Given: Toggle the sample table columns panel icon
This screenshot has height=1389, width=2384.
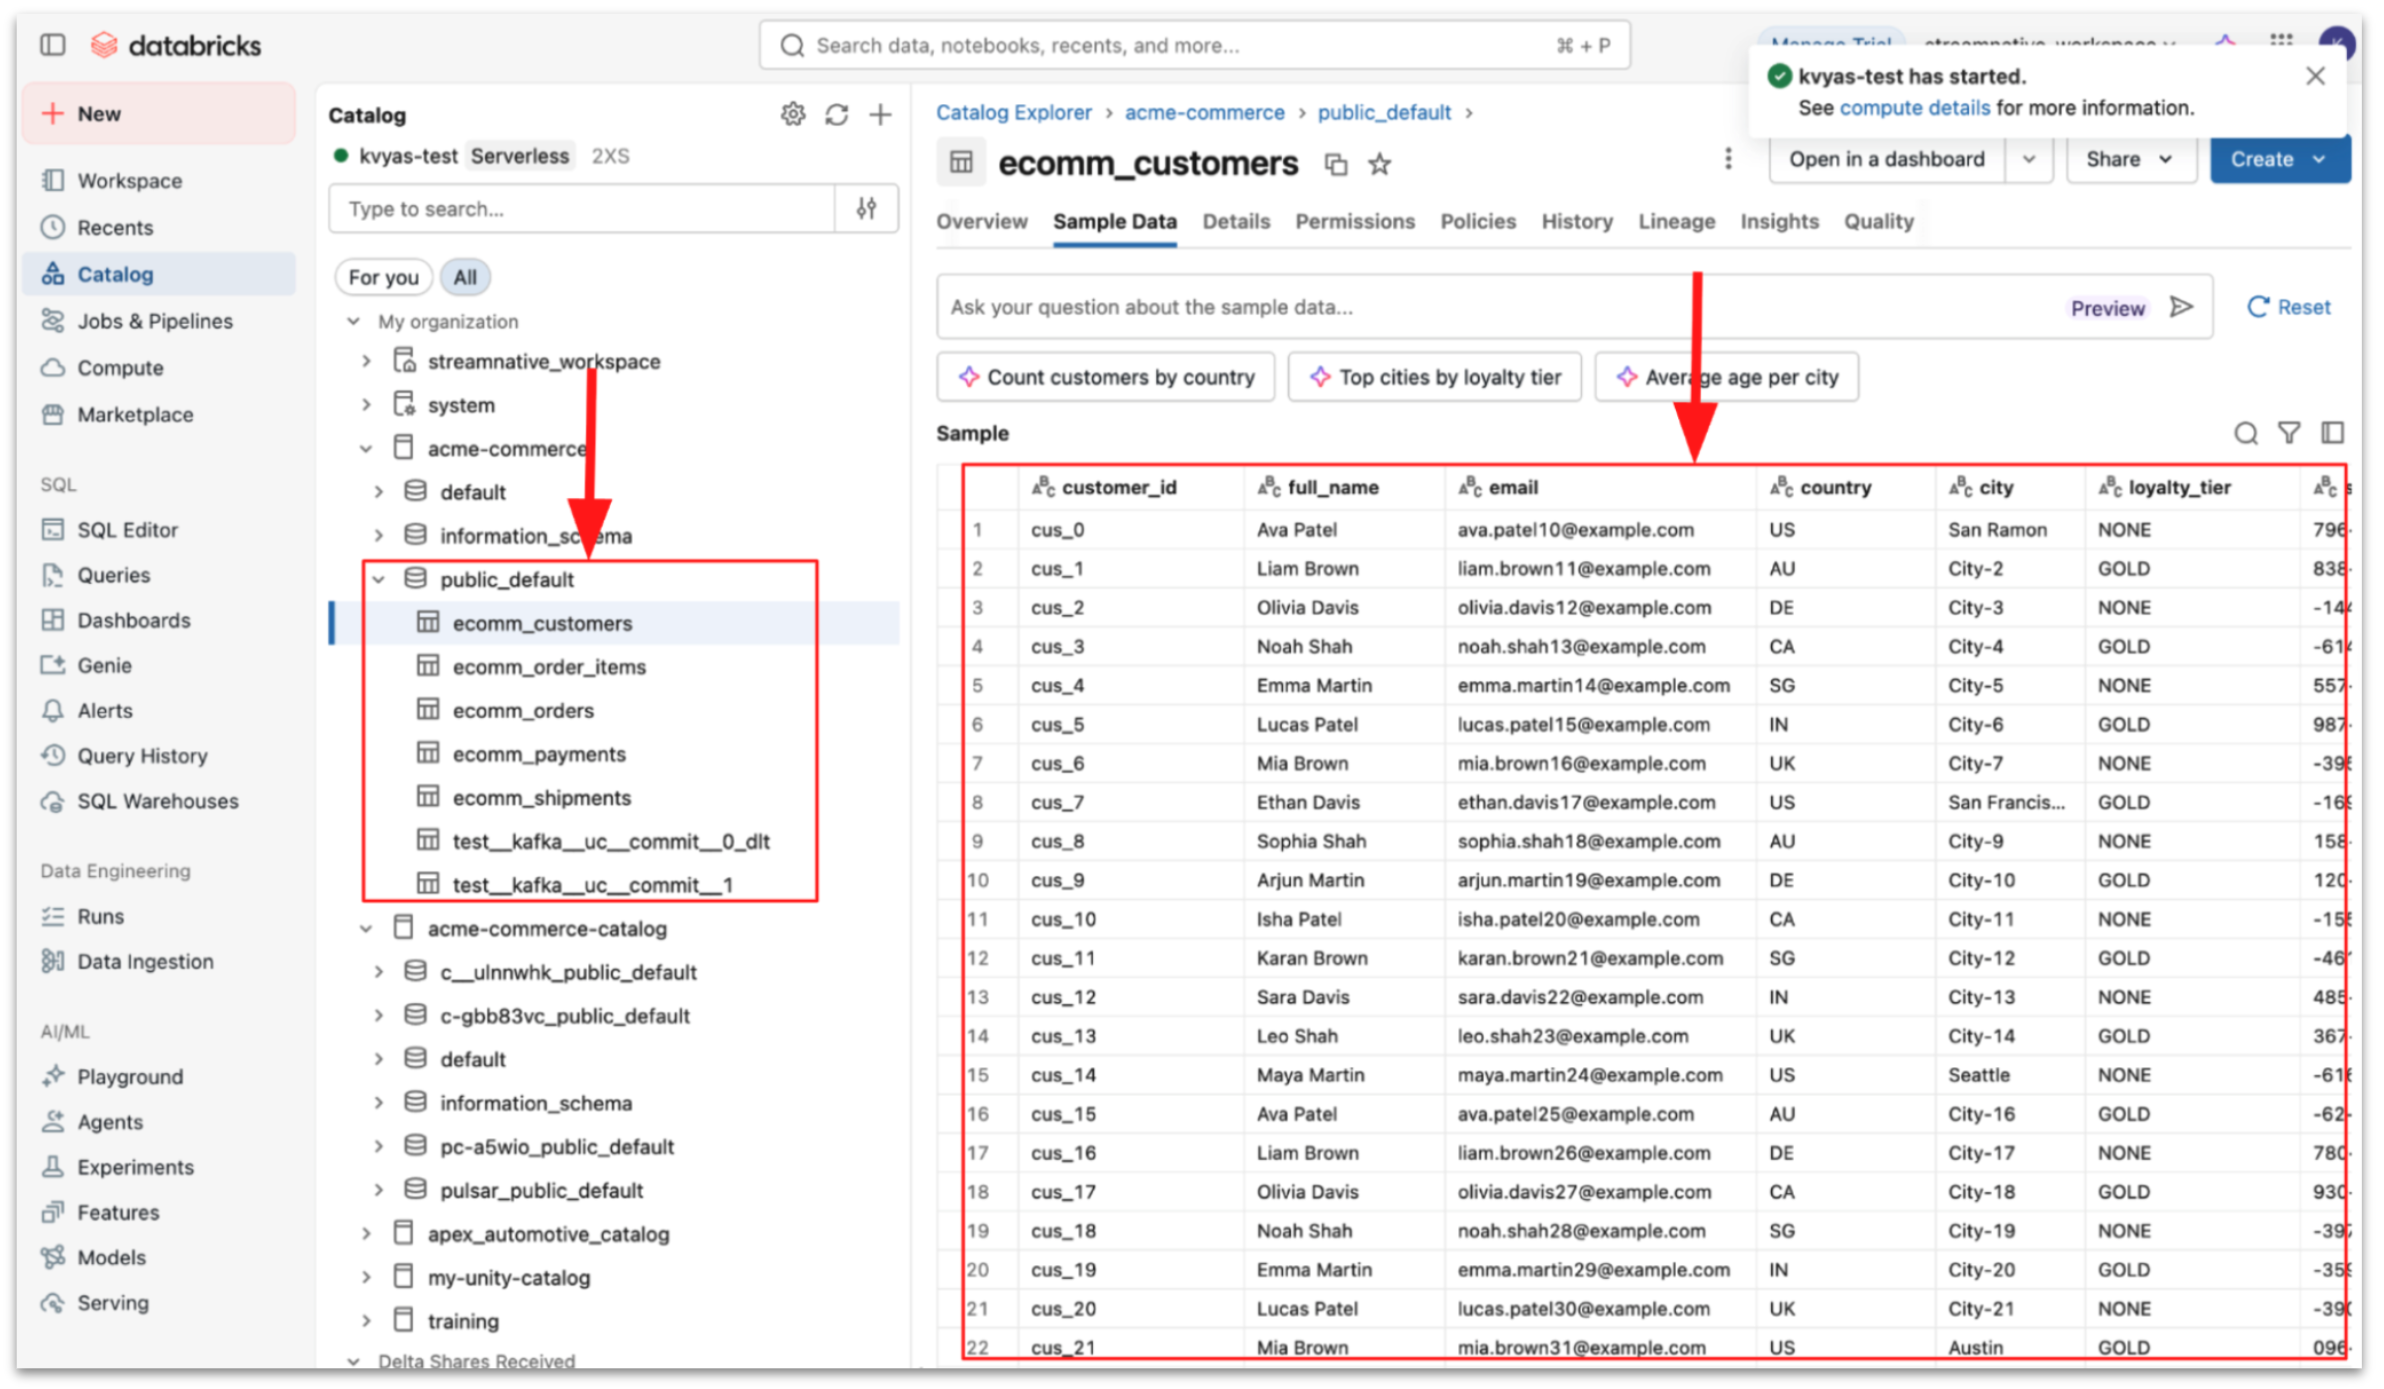Looking at the screenshot, I should tap(2332, 433).
